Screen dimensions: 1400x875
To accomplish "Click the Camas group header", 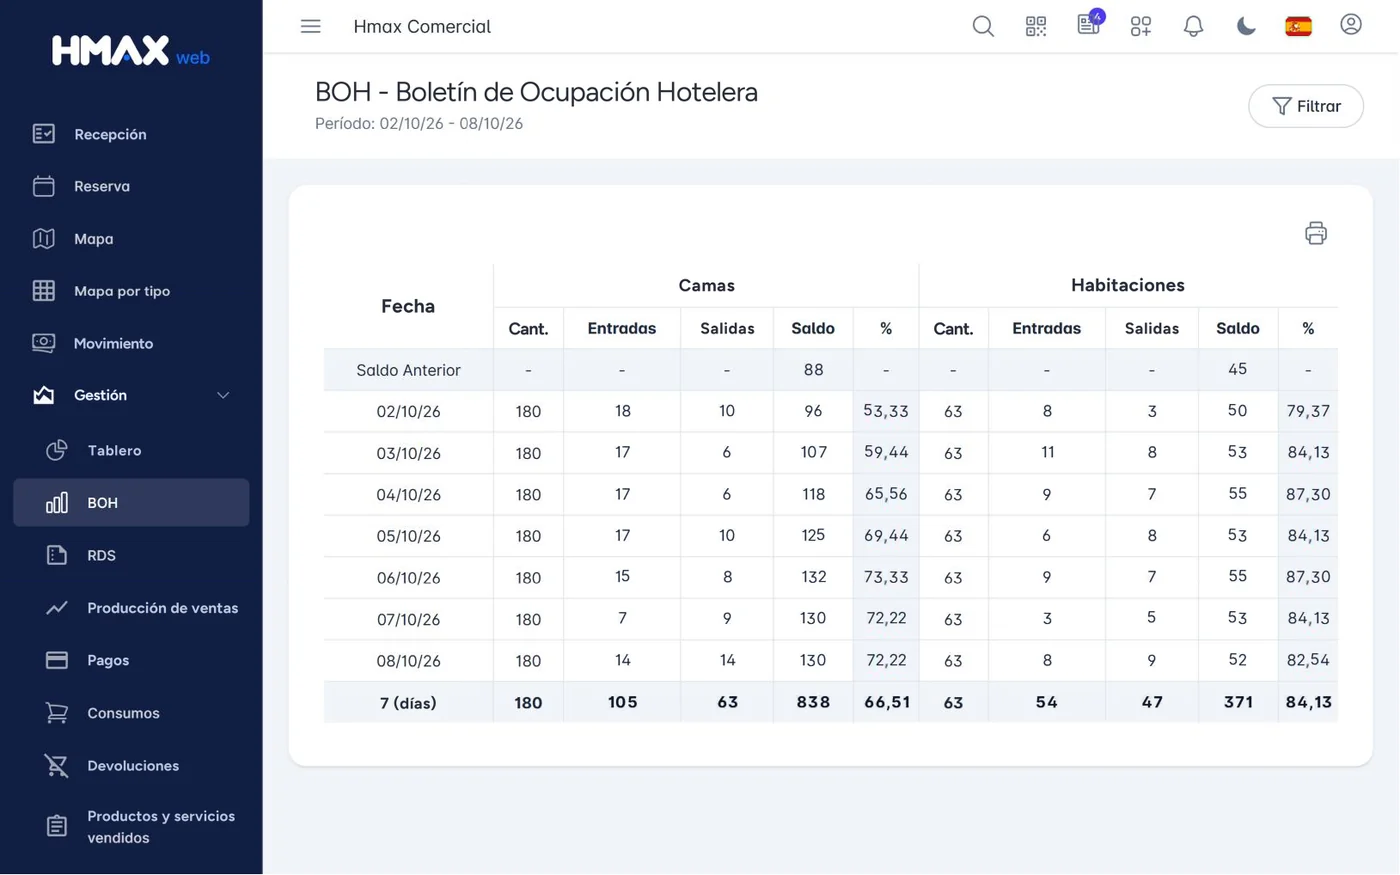I will point(706,286).
